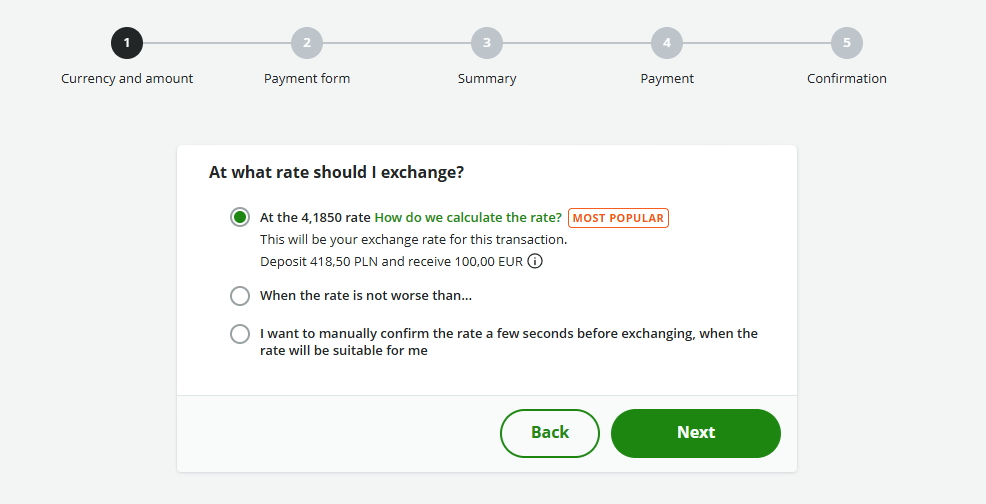This screenshot has height=504, width=986.
Task: Click the "Currency and amount" step label
Action: (127, 78)
